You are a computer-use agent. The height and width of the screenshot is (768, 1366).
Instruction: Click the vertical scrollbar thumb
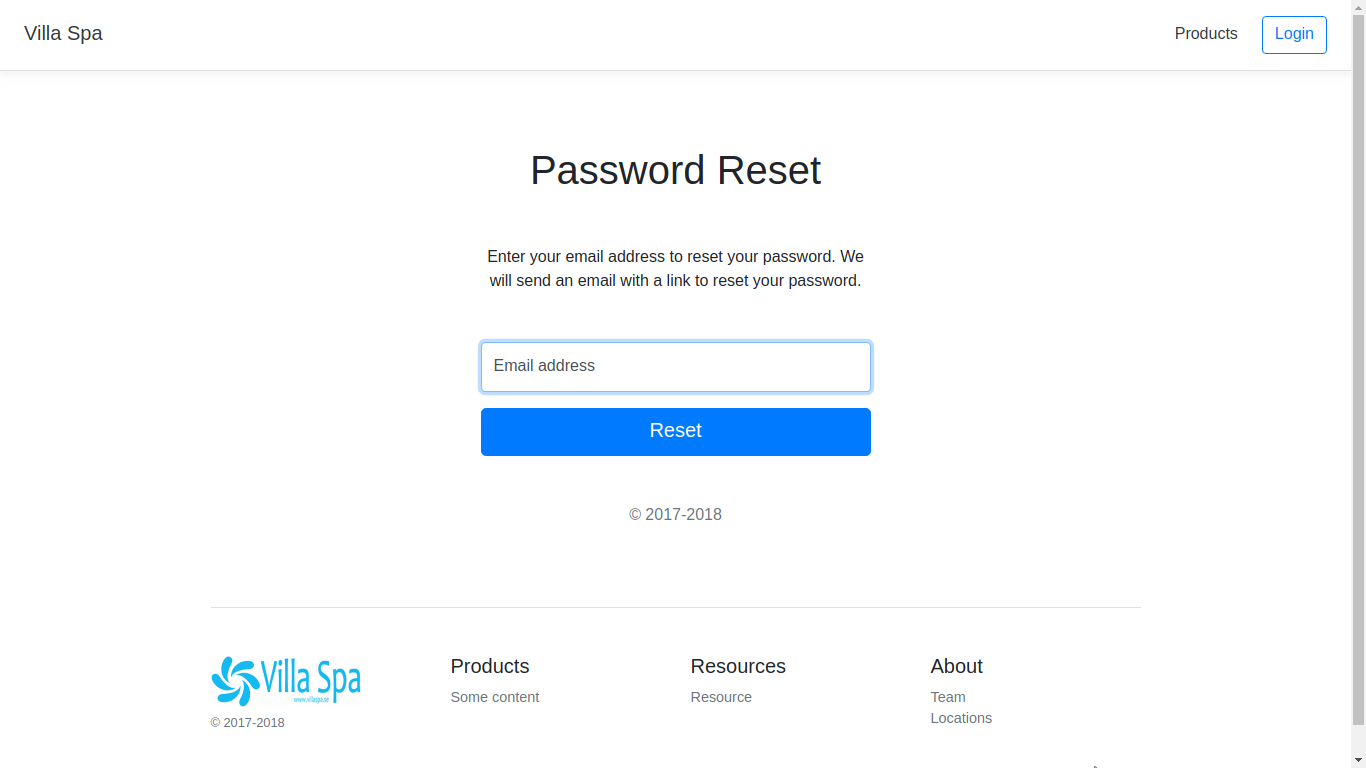tap(1358, 360)
